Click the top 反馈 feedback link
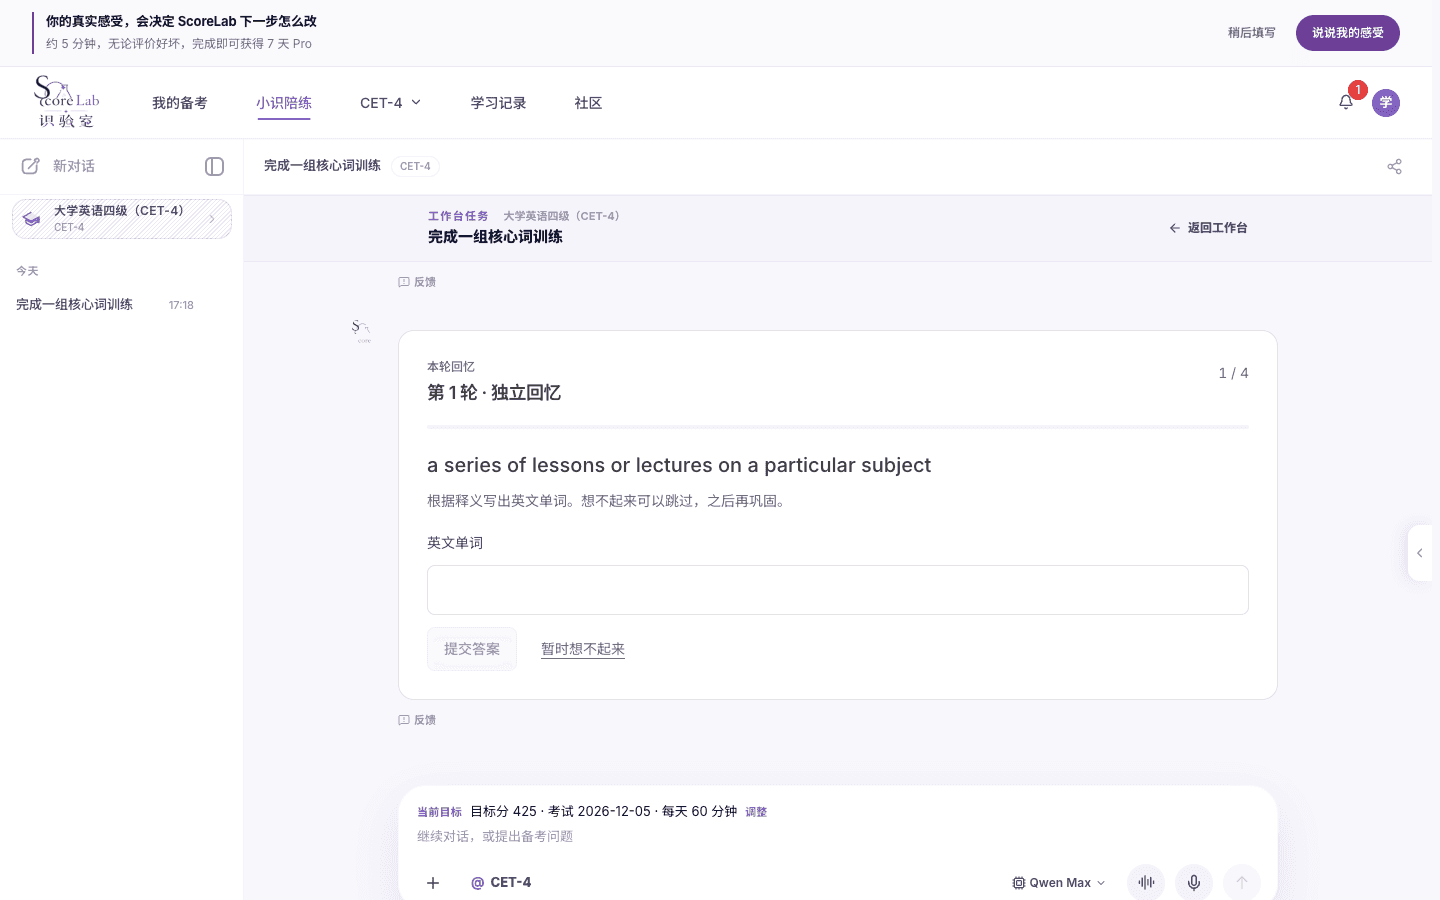The height and width of the screenshot is (900, 1440). (x=417, y=282)
